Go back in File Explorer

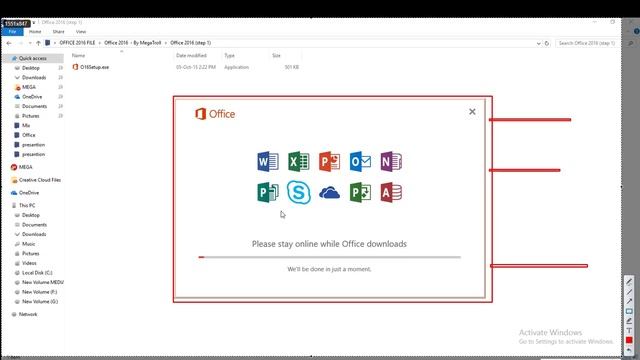9,43
